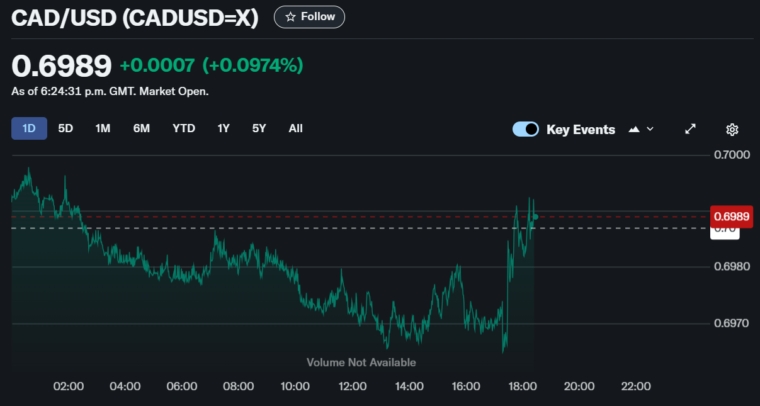Select the 1M chart range
Image resolution: width=760 pixels, height=406 pixels.
[x=103, y=128]
